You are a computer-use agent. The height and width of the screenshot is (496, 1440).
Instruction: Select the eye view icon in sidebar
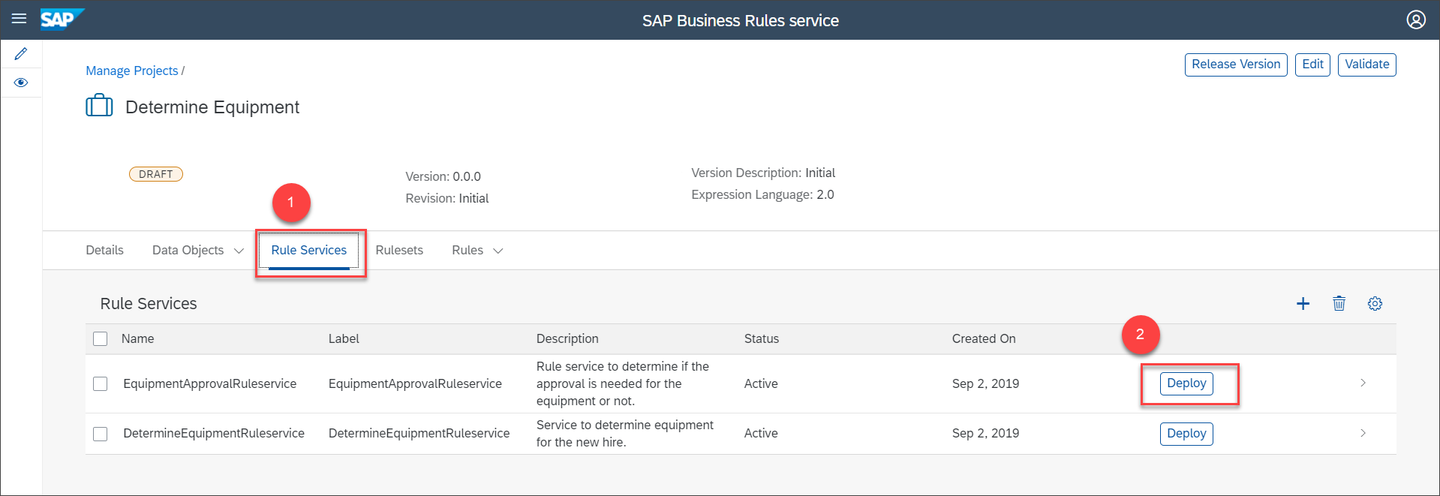(x=21, y=83)
